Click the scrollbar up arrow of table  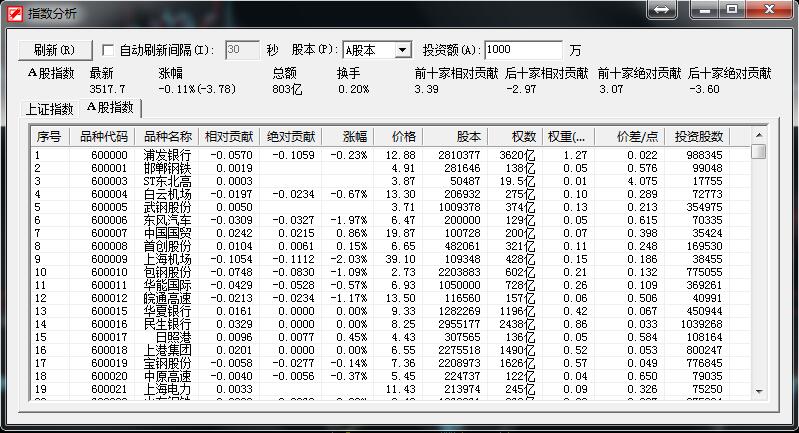point(759,136)
